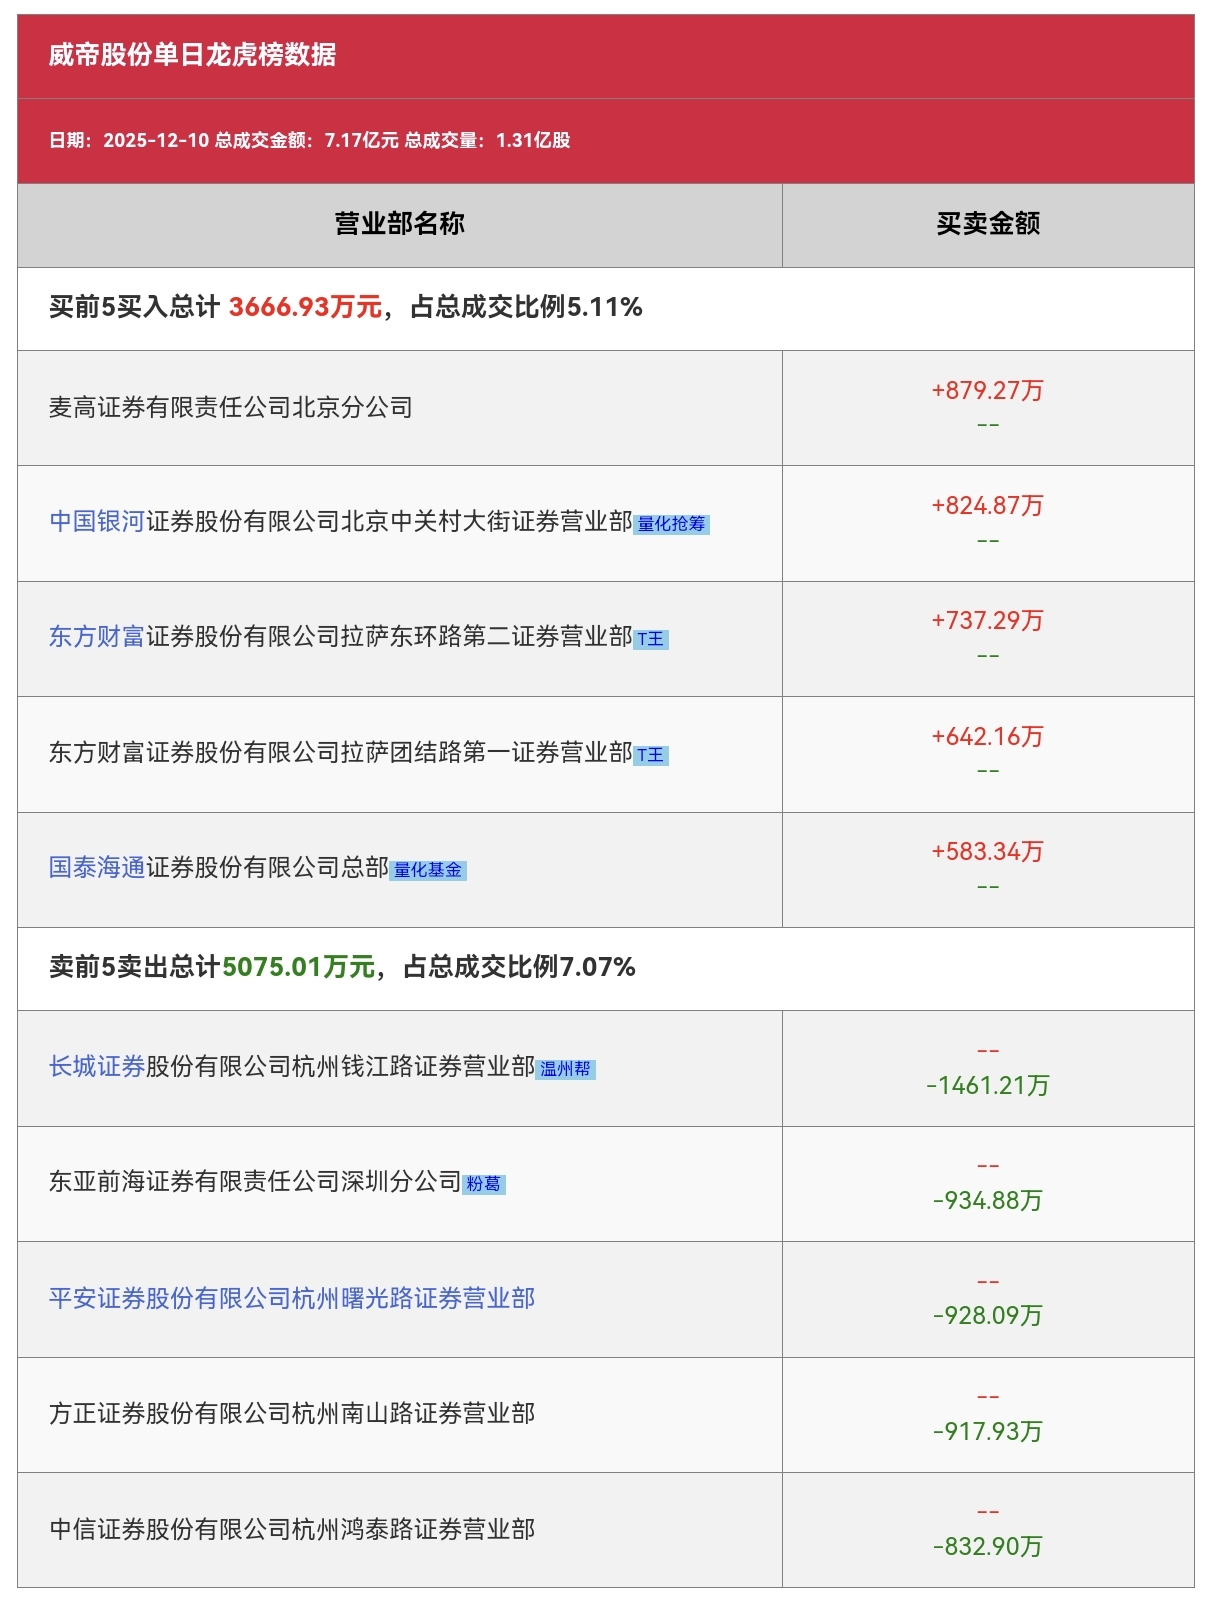Click the 量化抢筹 tag

point(672,524)
